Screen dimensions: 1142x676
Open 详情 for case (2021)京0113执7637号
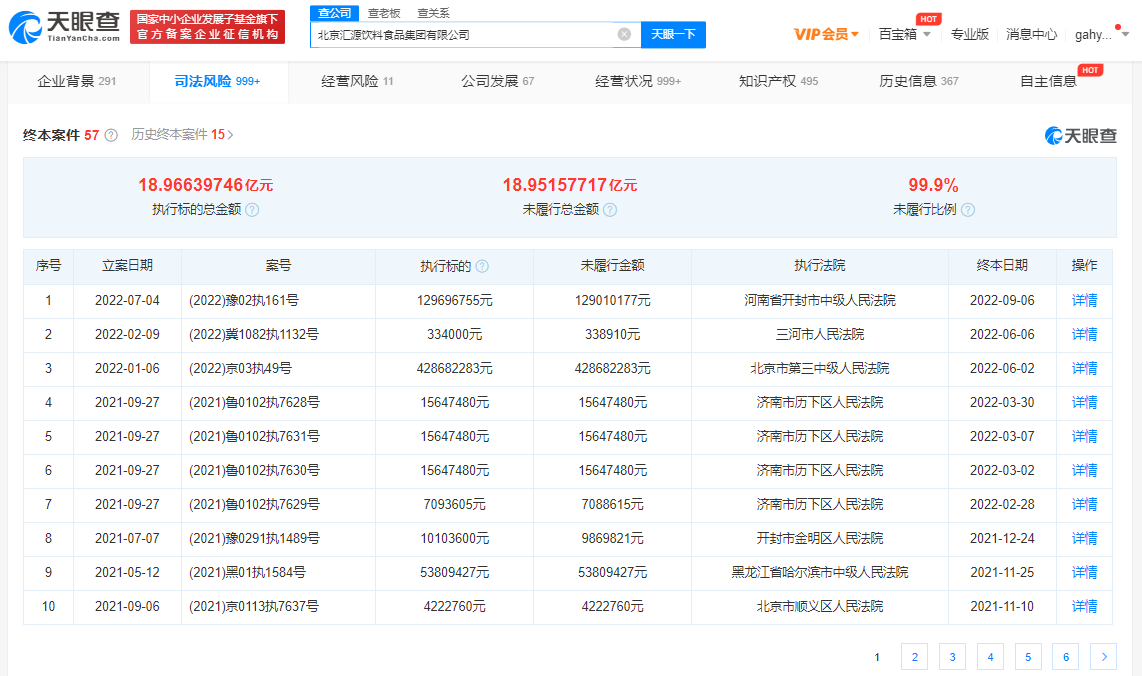click(x=1084, y=606)
